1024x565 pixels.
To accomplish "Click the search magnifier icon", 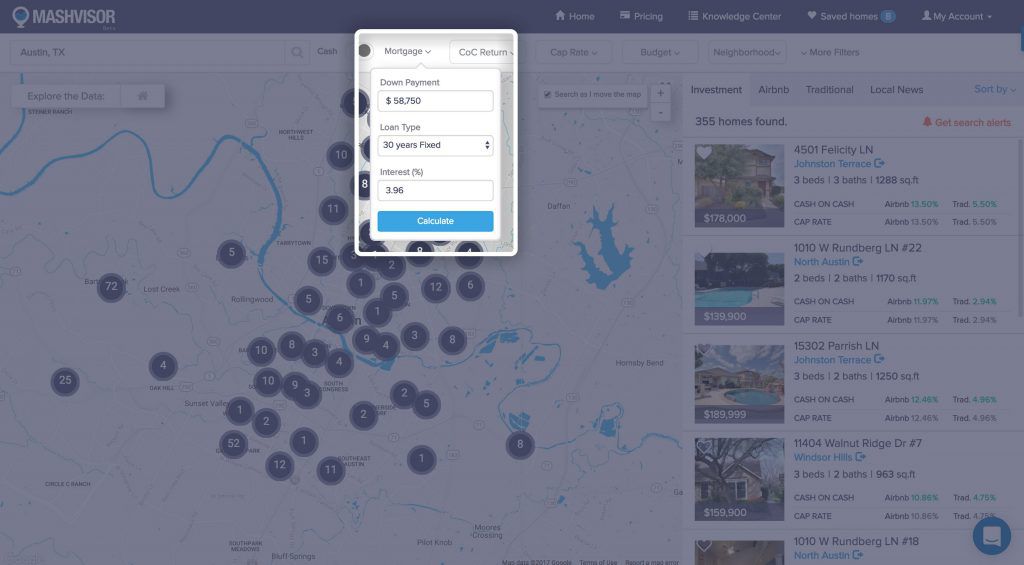I will click(x=297, y=52).
